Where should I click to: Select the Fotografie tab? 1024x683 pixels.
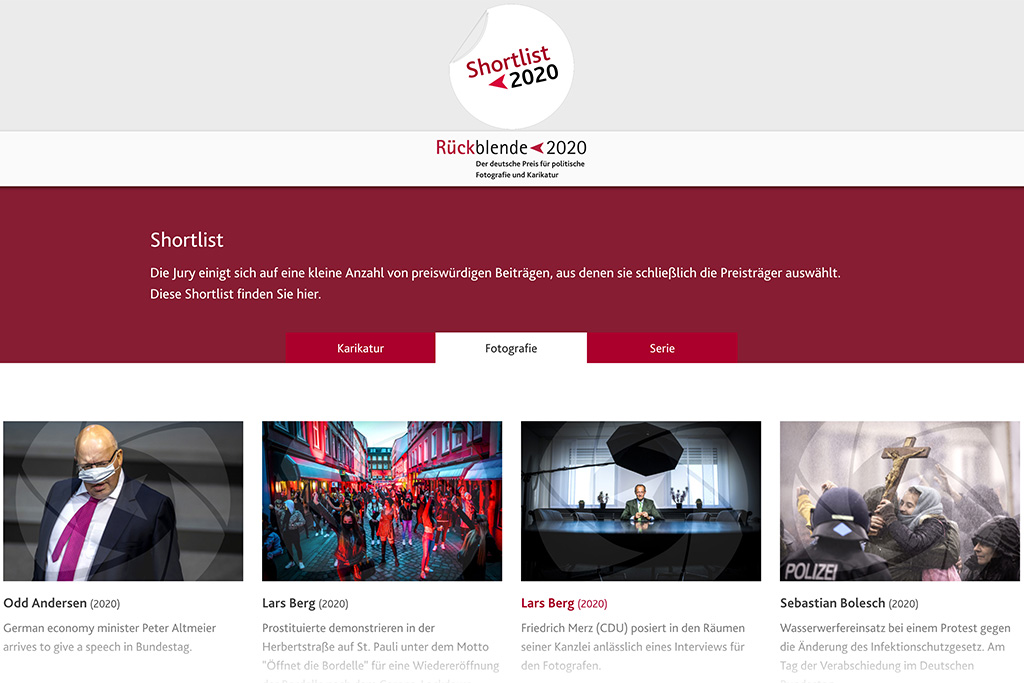[x=511, y=348]
